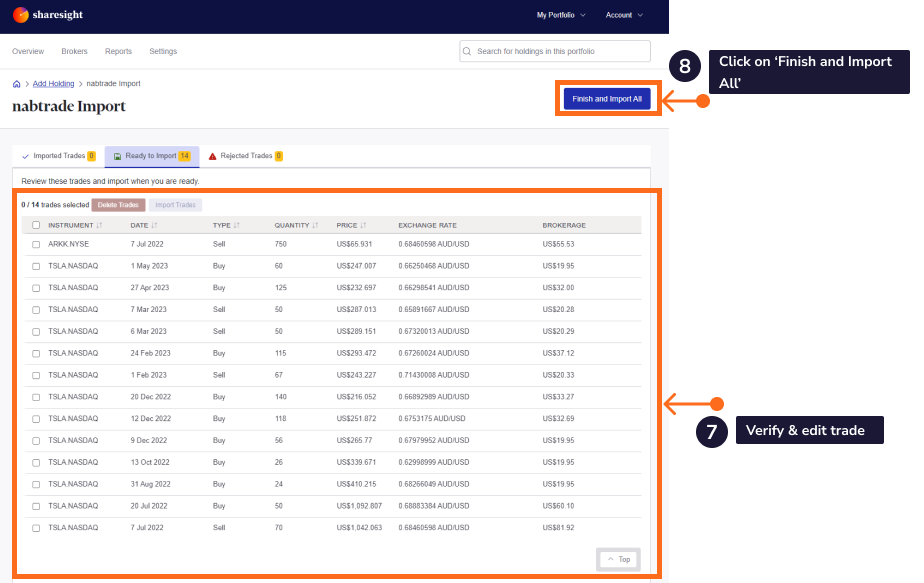Click the BROKERAGE column header
This screenshot has height=583, width=924.
coord(564,225)
